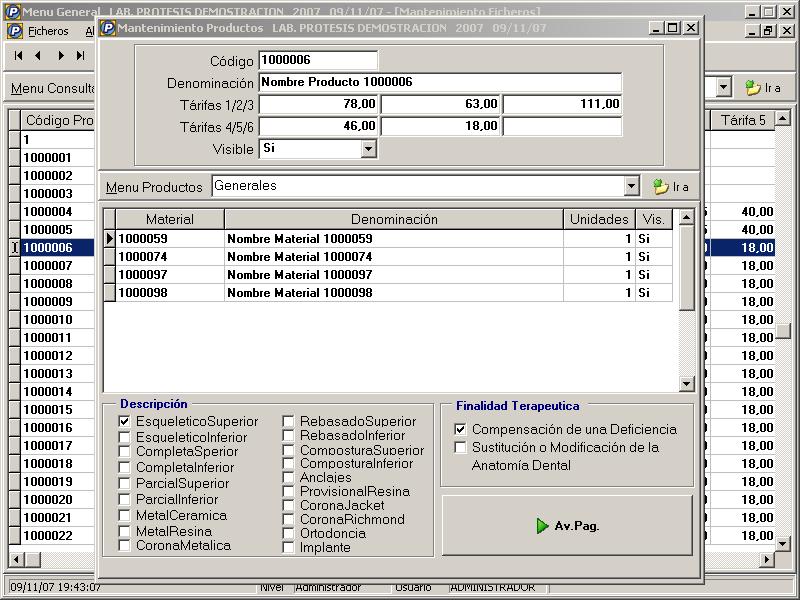The width and height of the screenshot is (800, 600).
Task: Click the Nombre Material 1000059 cell
Action: tap(394, 239)
